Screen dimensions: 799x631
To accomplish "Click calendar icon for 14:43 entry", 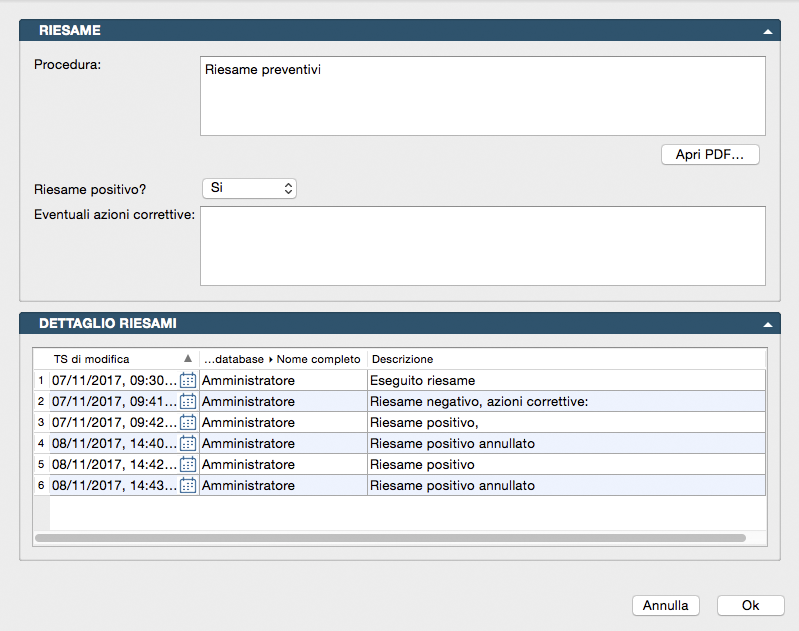I will tap(188, 485).
